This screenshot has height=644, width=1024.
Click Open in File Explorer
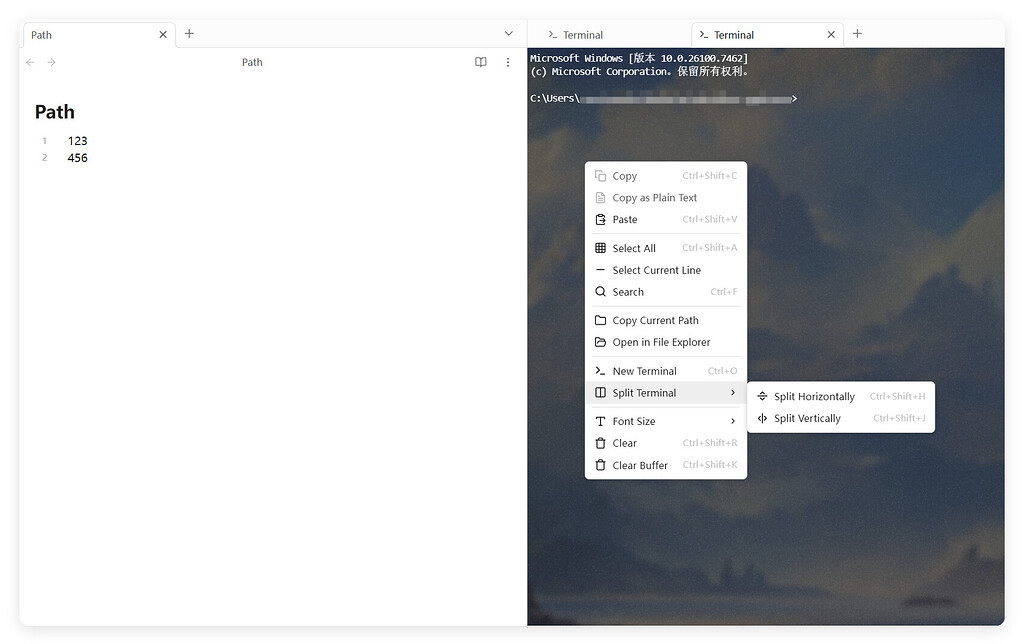click(661, 342)
